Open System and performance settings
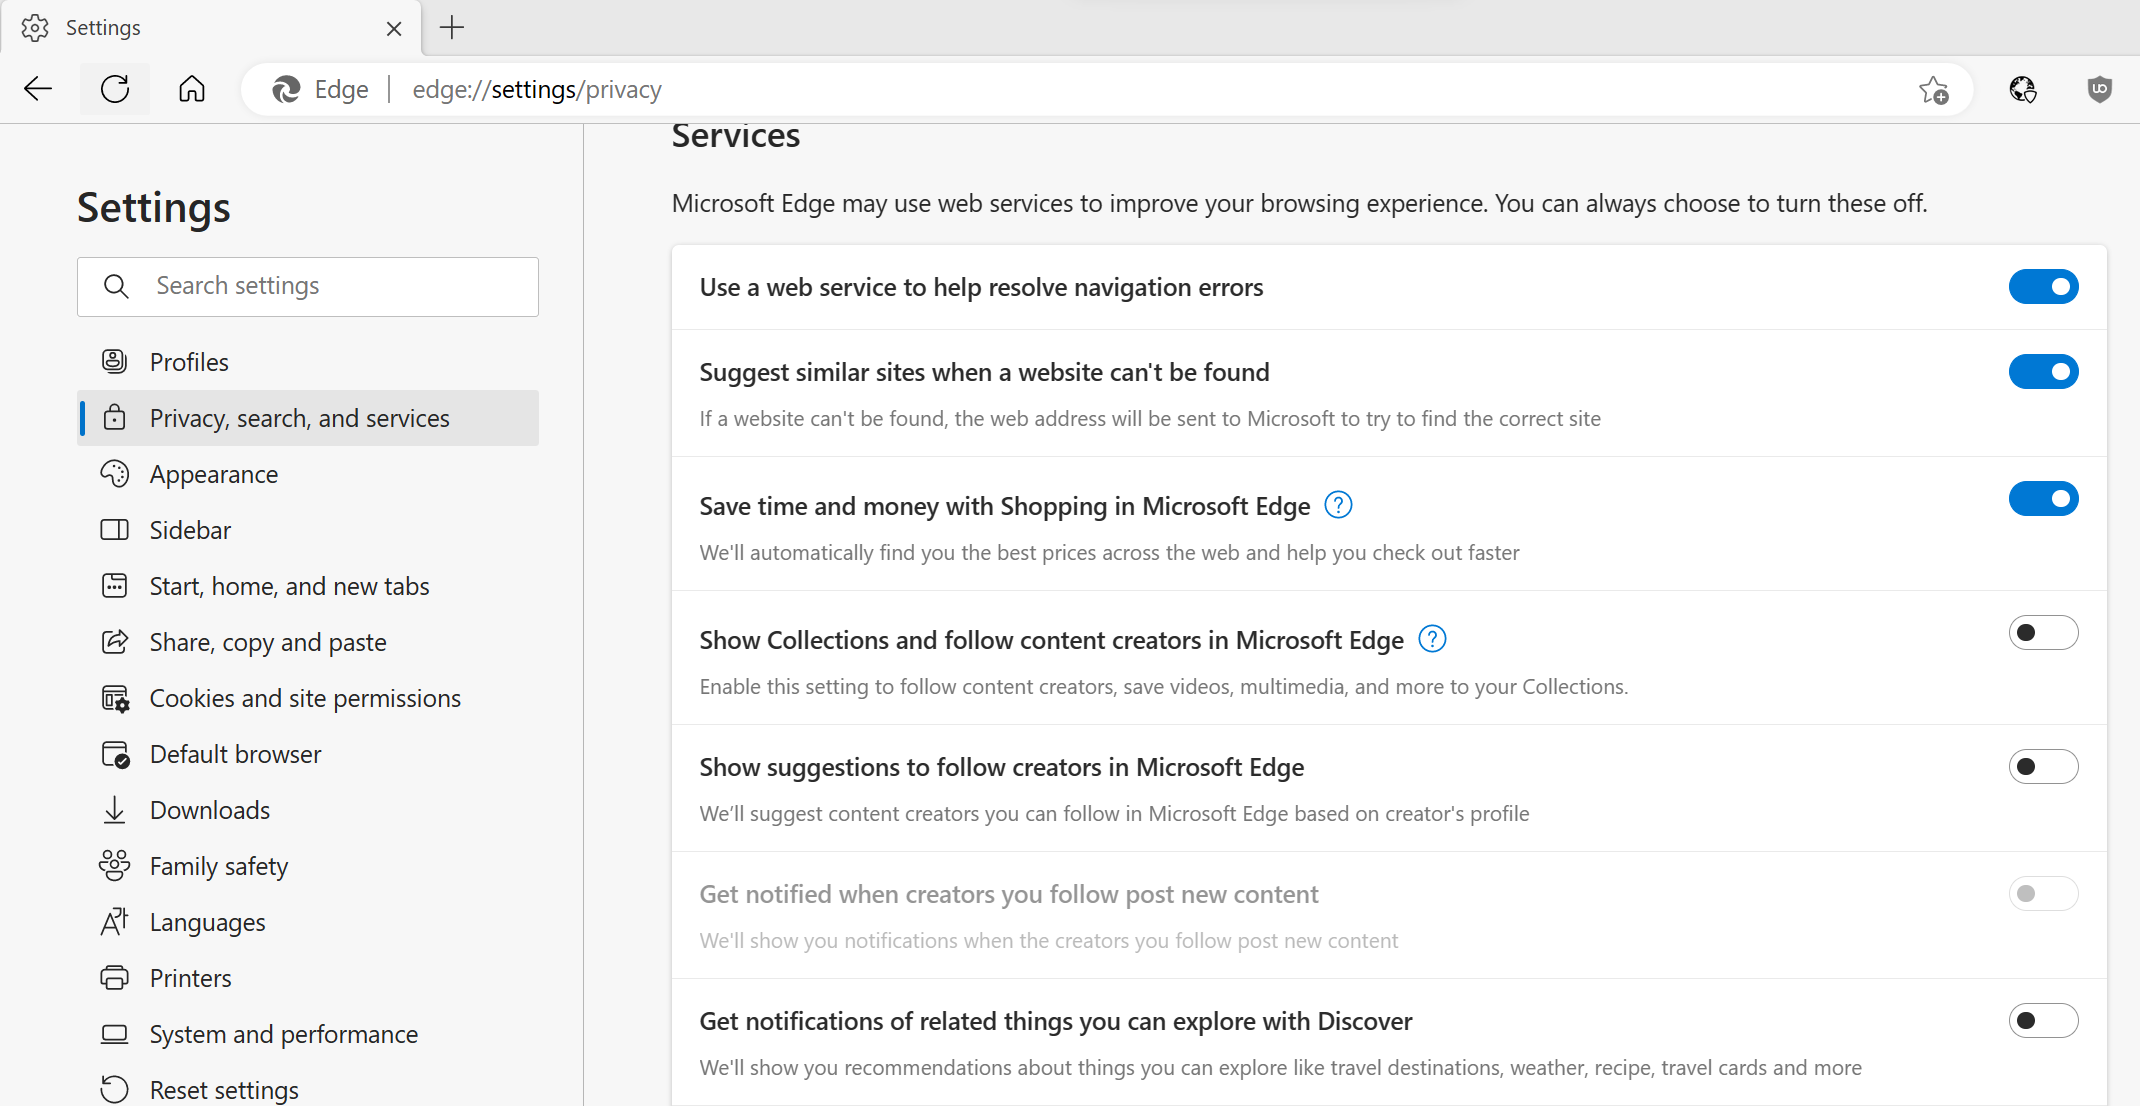This screenshot has height=1106, width=2140. pyautogui.click(x=283, y=1034)
